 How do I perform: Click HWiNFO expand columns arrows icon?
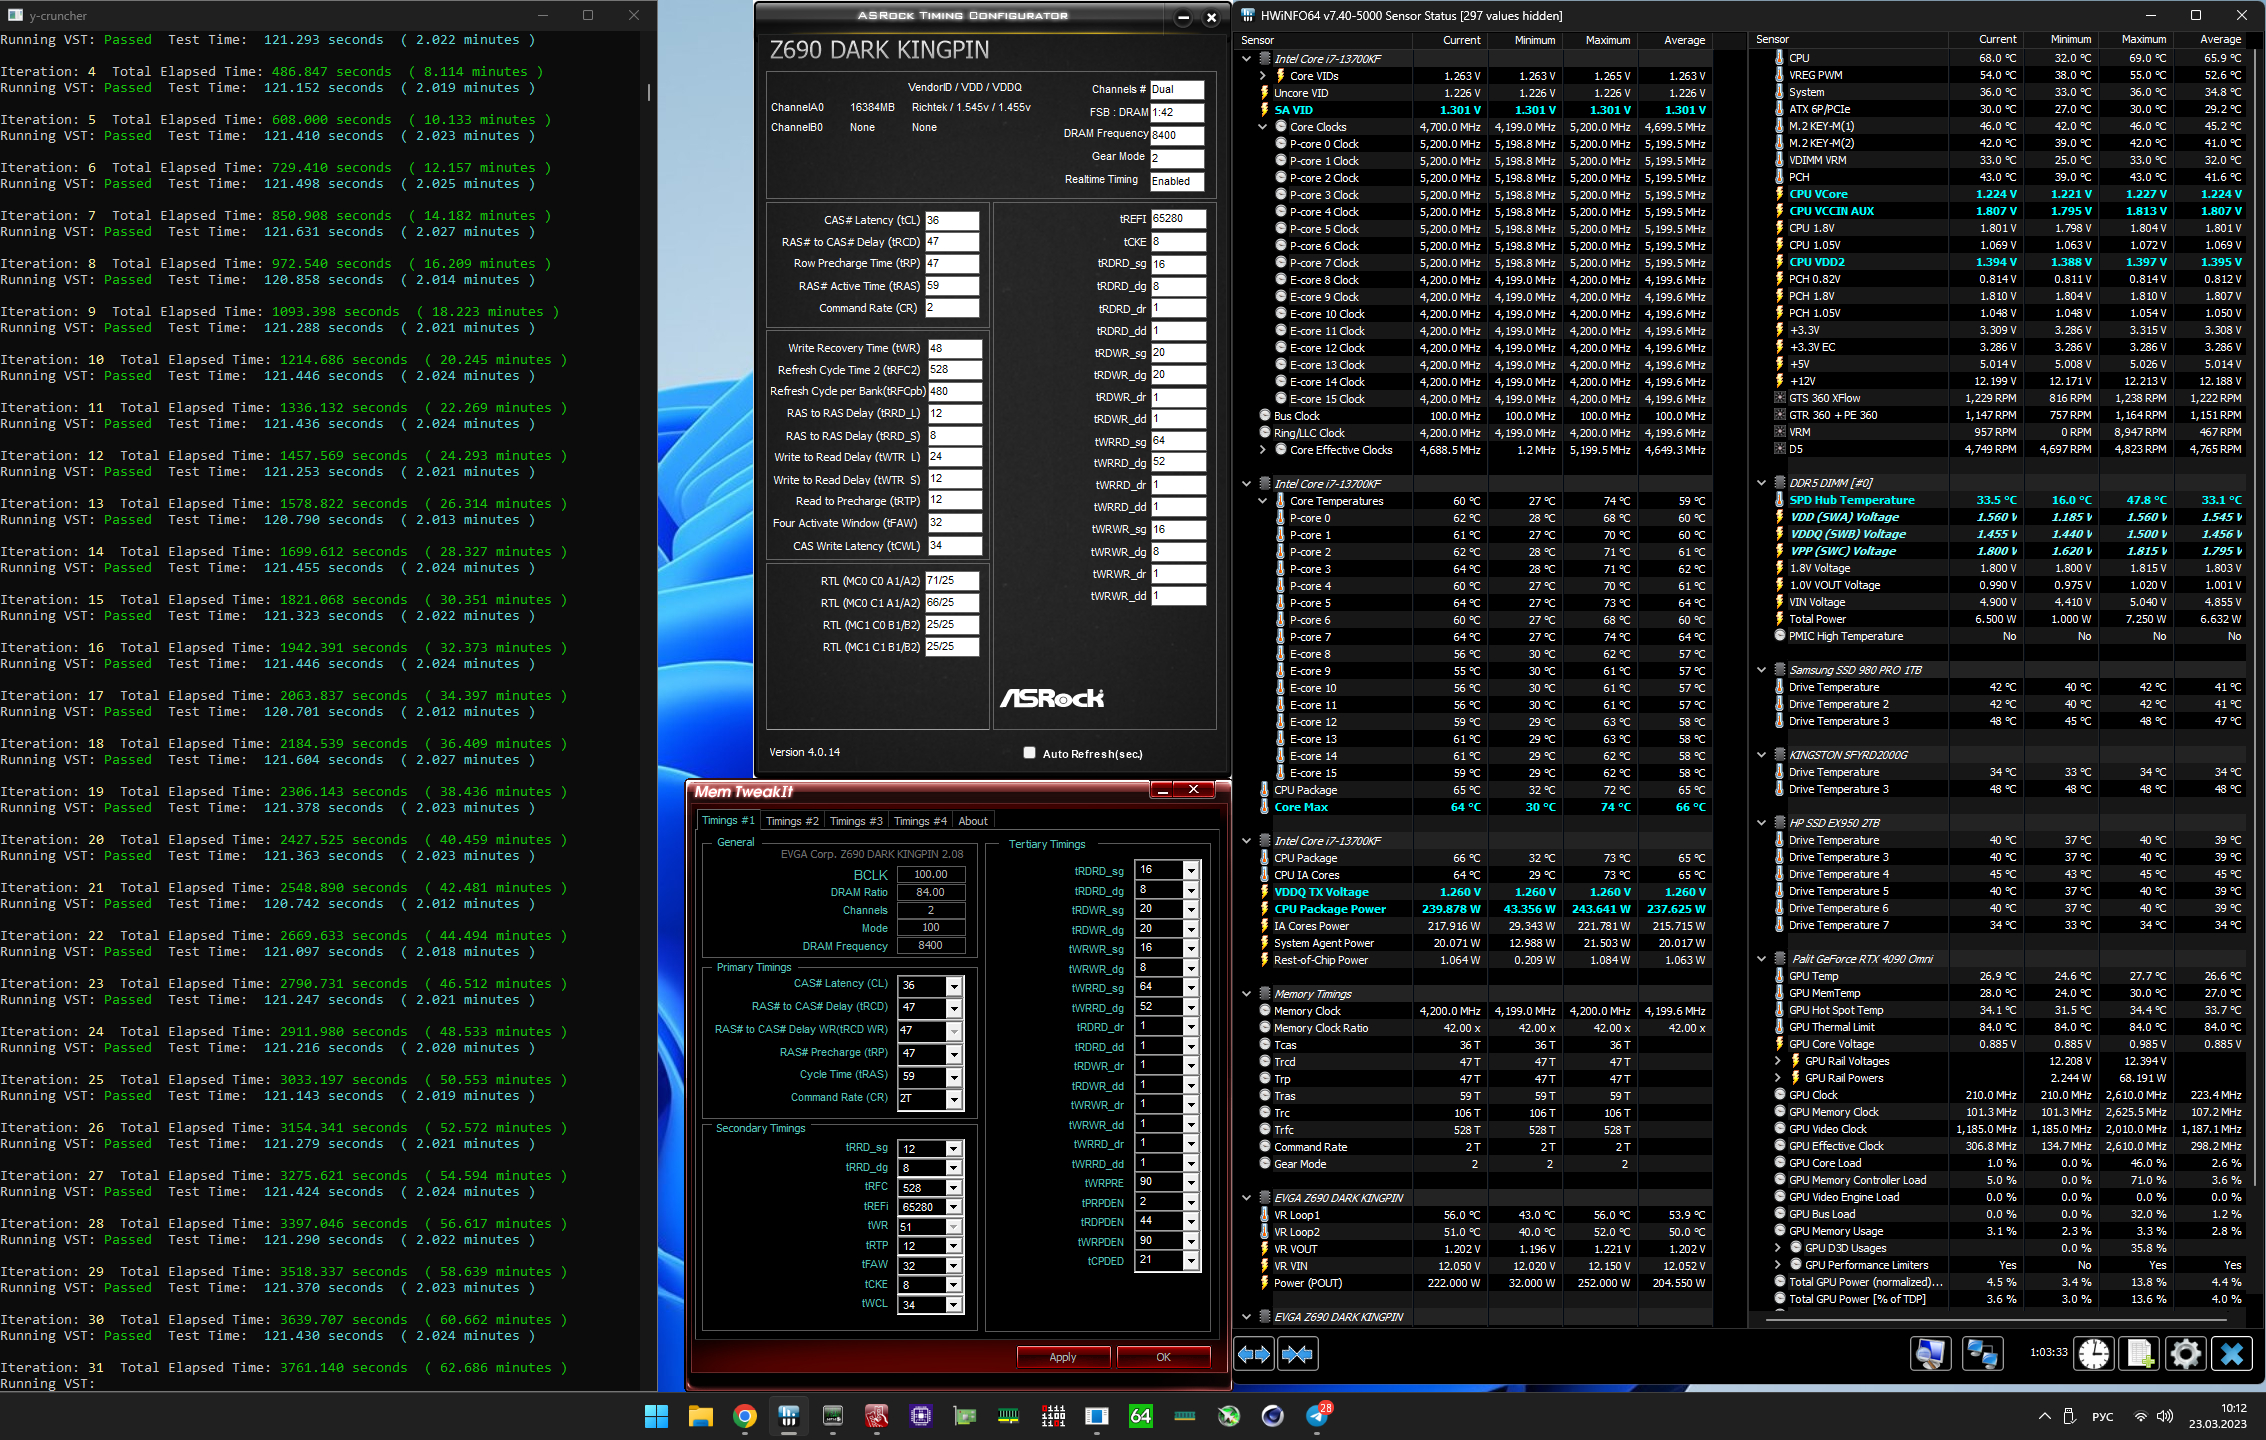(1254, 1354)
